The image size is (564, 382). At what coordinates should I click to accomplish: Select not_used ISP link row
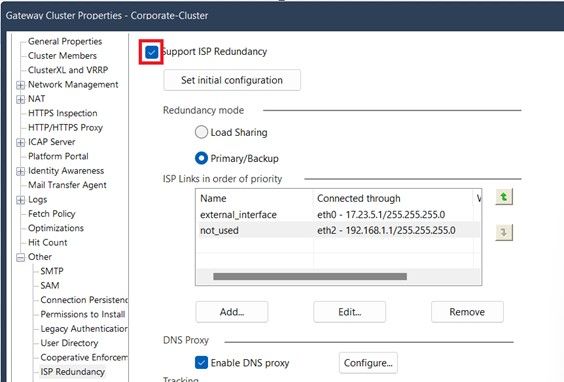338,230
